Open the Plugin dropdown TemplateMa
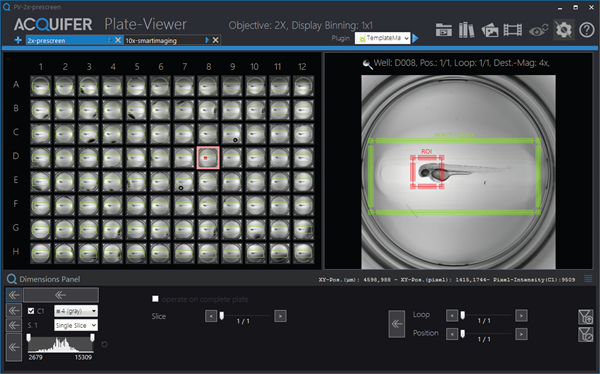This screenshot has height=374, width=600. [x=382, y=38]
